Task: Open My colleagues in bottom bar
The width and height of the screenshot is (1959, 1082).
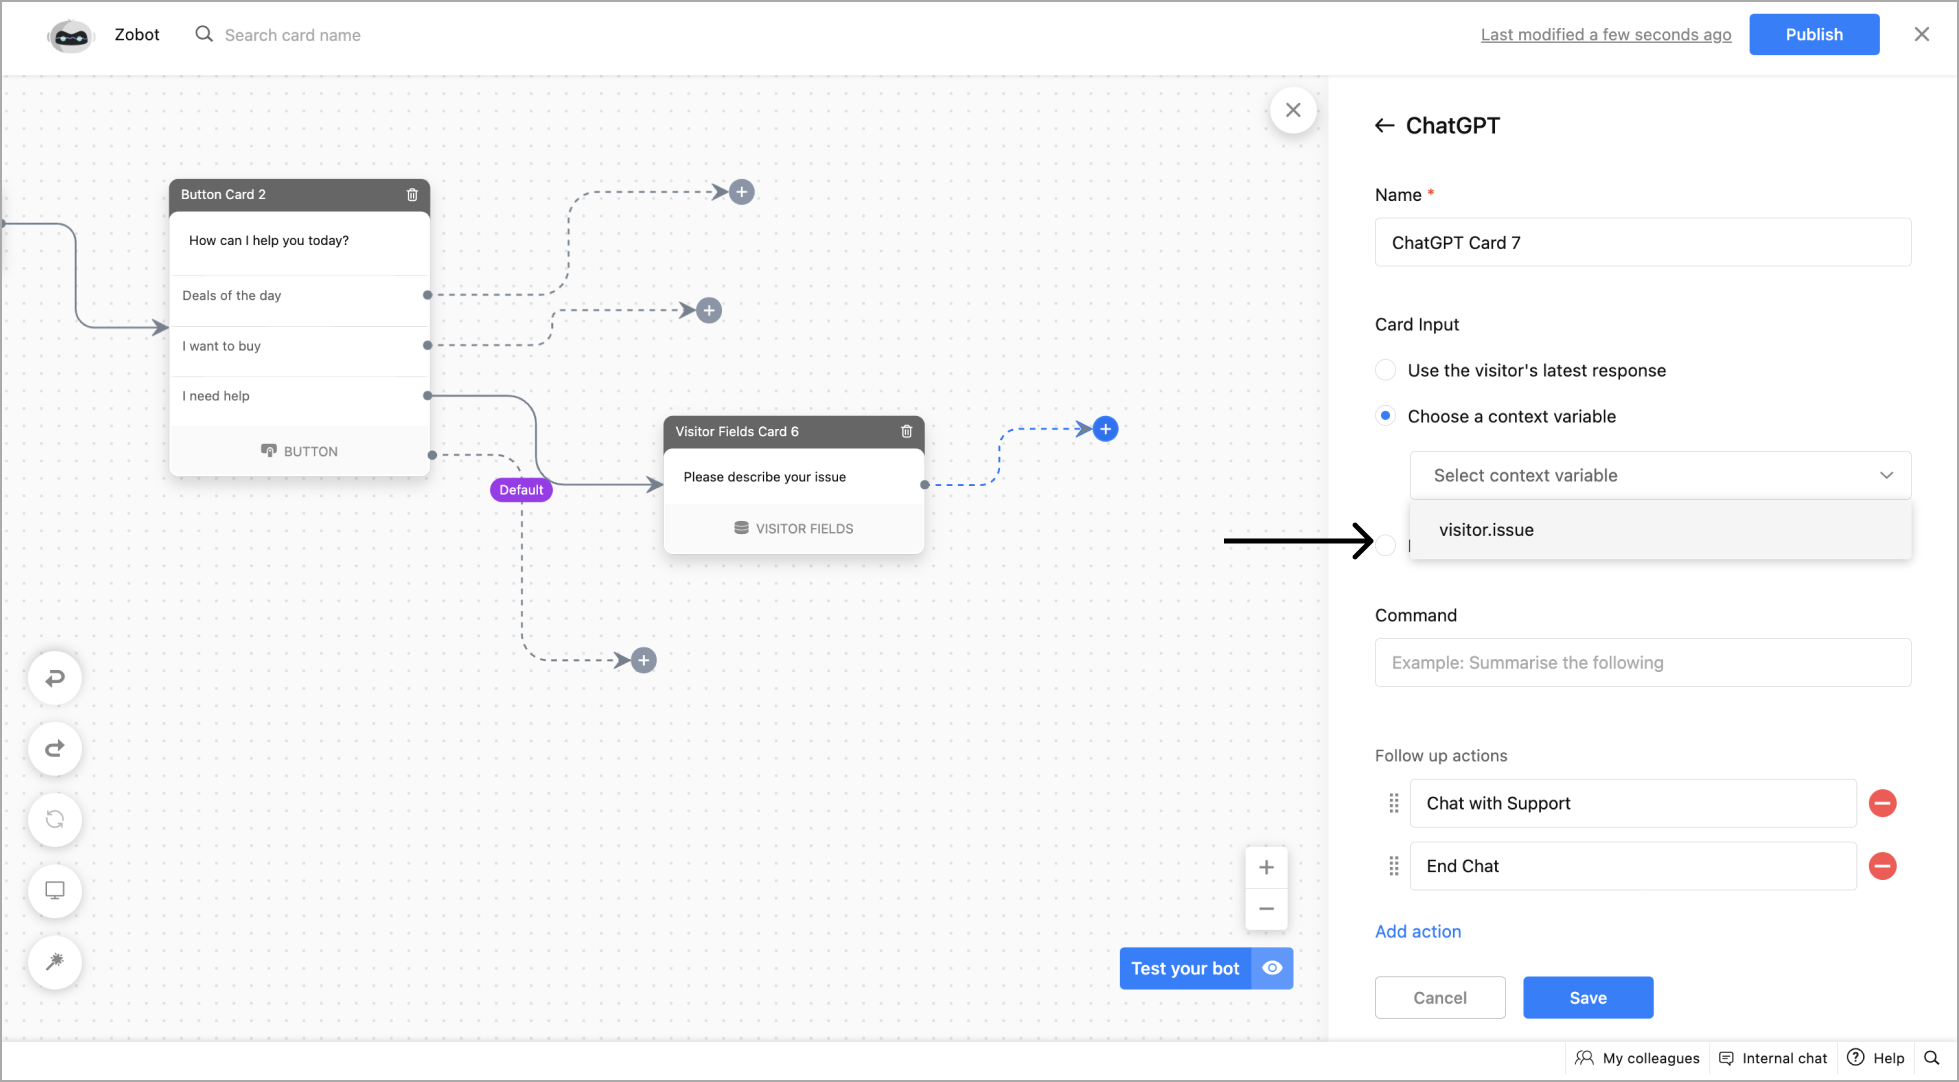Action: 1638,1058
